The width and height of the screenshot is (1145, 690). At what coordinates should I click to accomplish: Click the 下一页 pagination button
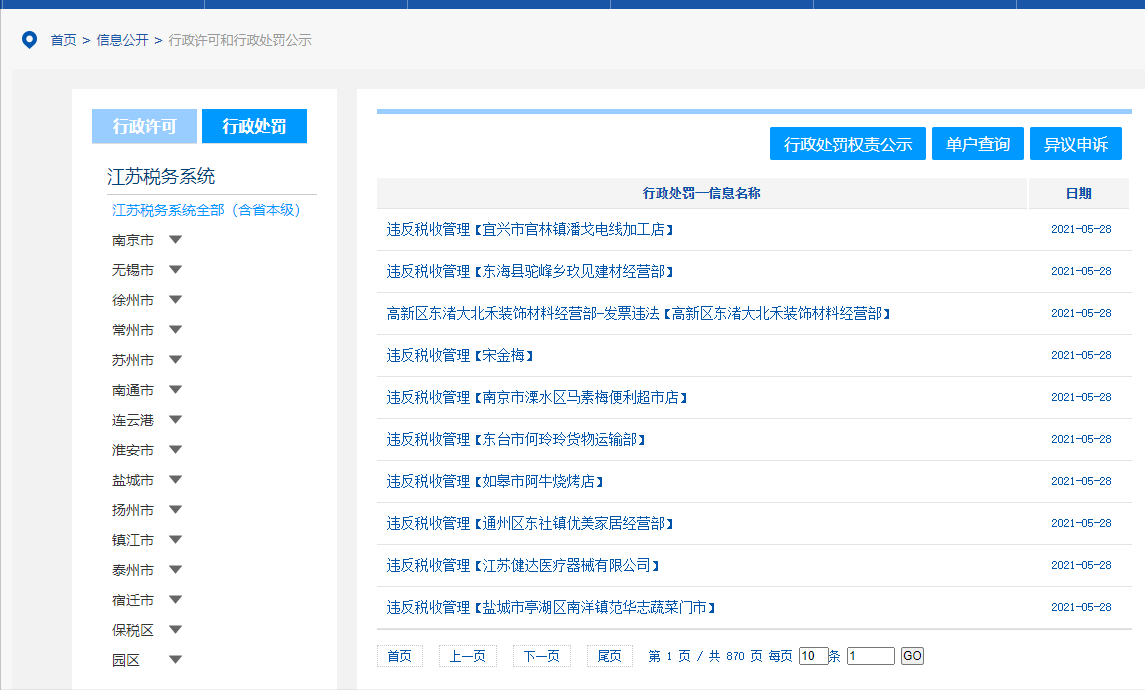[x=541, y=656]
